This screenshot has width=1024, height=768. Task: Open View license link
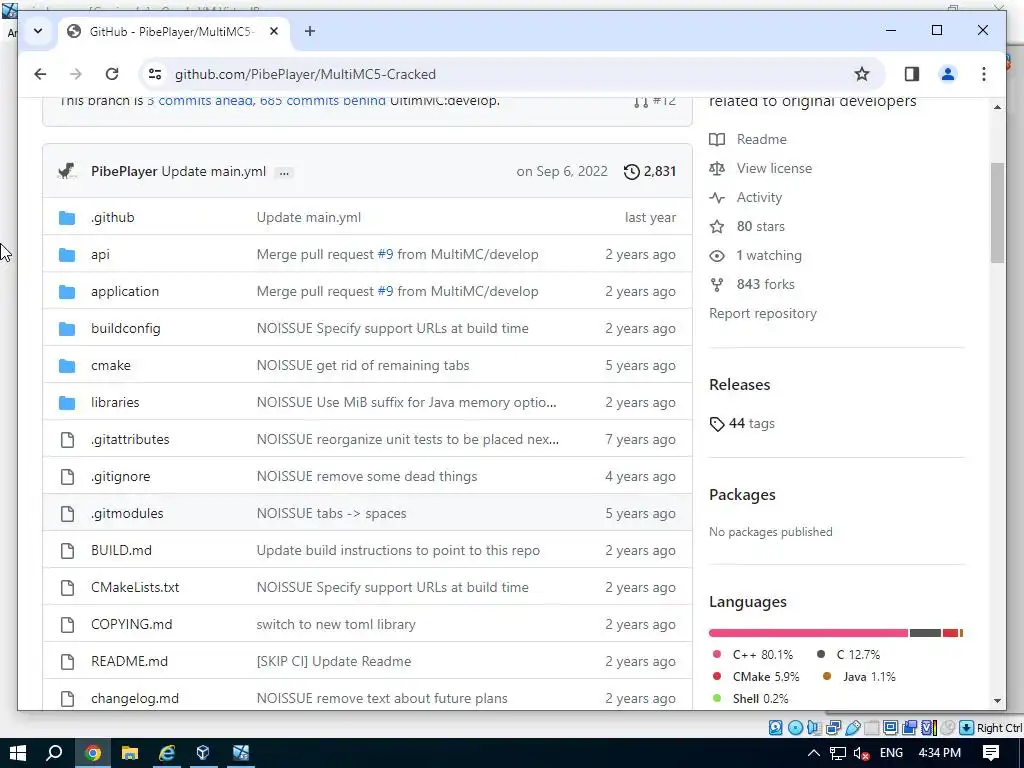[774, 168]
